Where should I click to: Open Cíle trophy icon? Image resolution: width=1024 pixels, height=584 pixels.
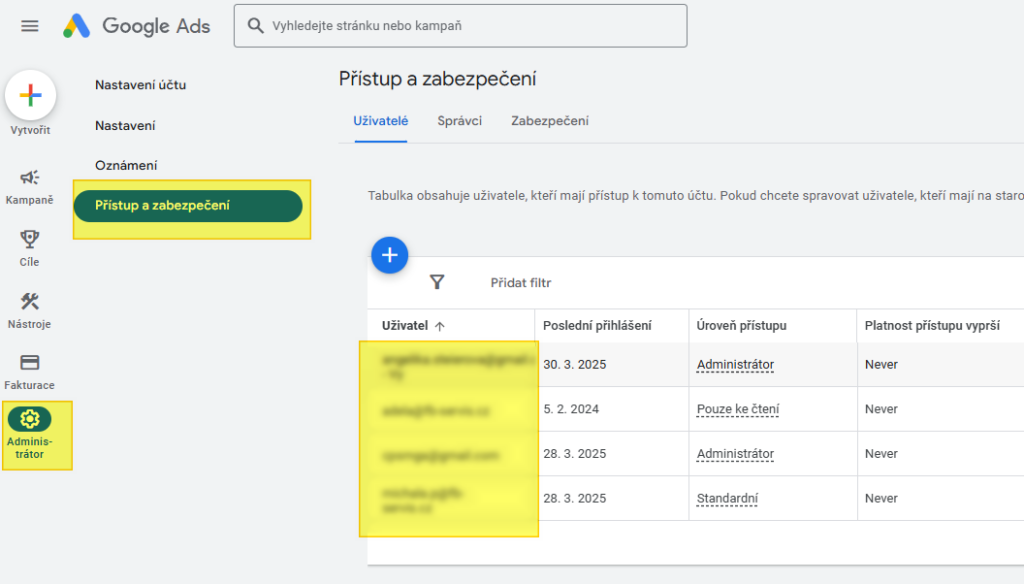click(30, 239)
